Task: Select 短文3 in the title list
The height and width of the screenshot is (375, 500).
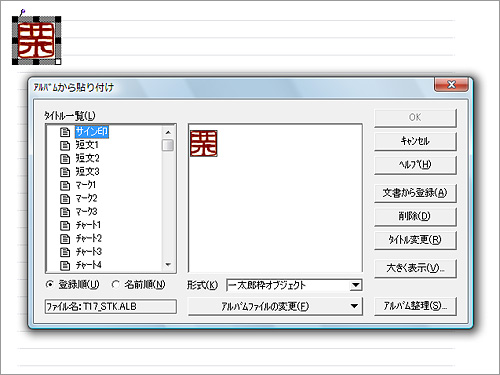Action: pyautogui.click(x=87, y=172)
